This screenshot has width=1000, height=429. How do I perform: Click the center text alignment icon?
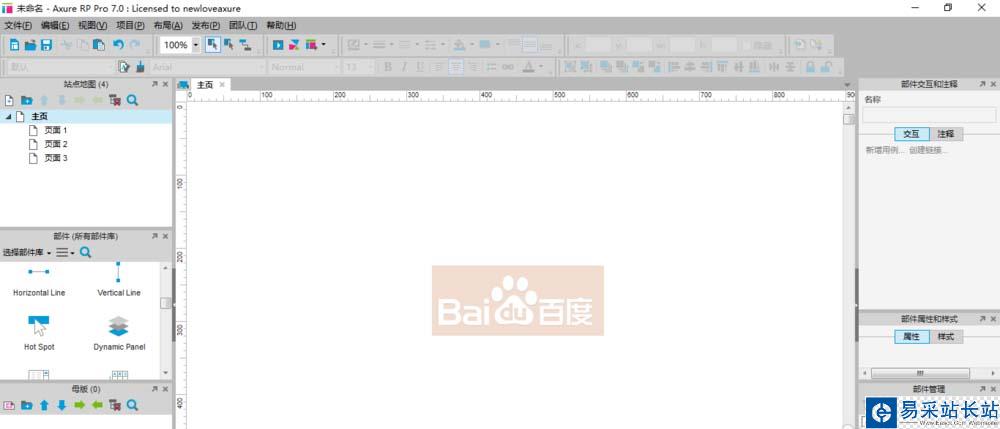click(x=456, y=67)
